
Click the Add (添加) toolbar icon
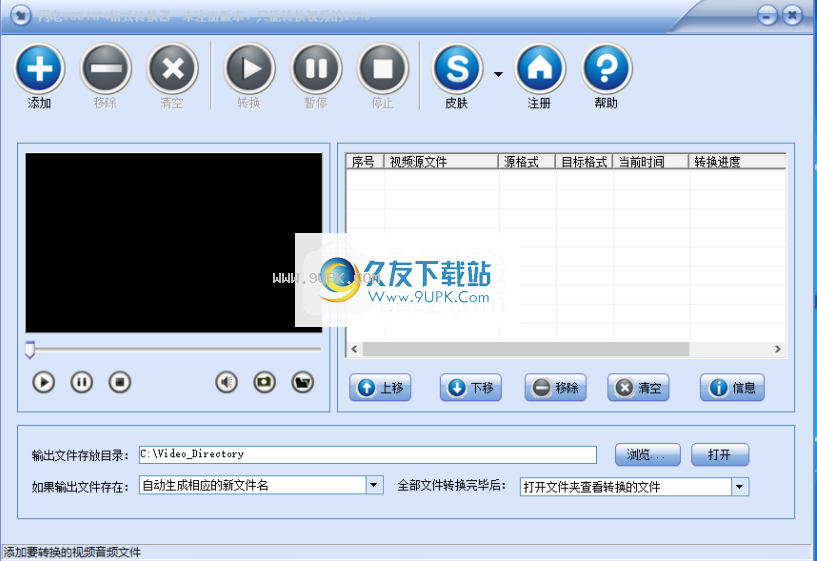click(x=40, y=69)
